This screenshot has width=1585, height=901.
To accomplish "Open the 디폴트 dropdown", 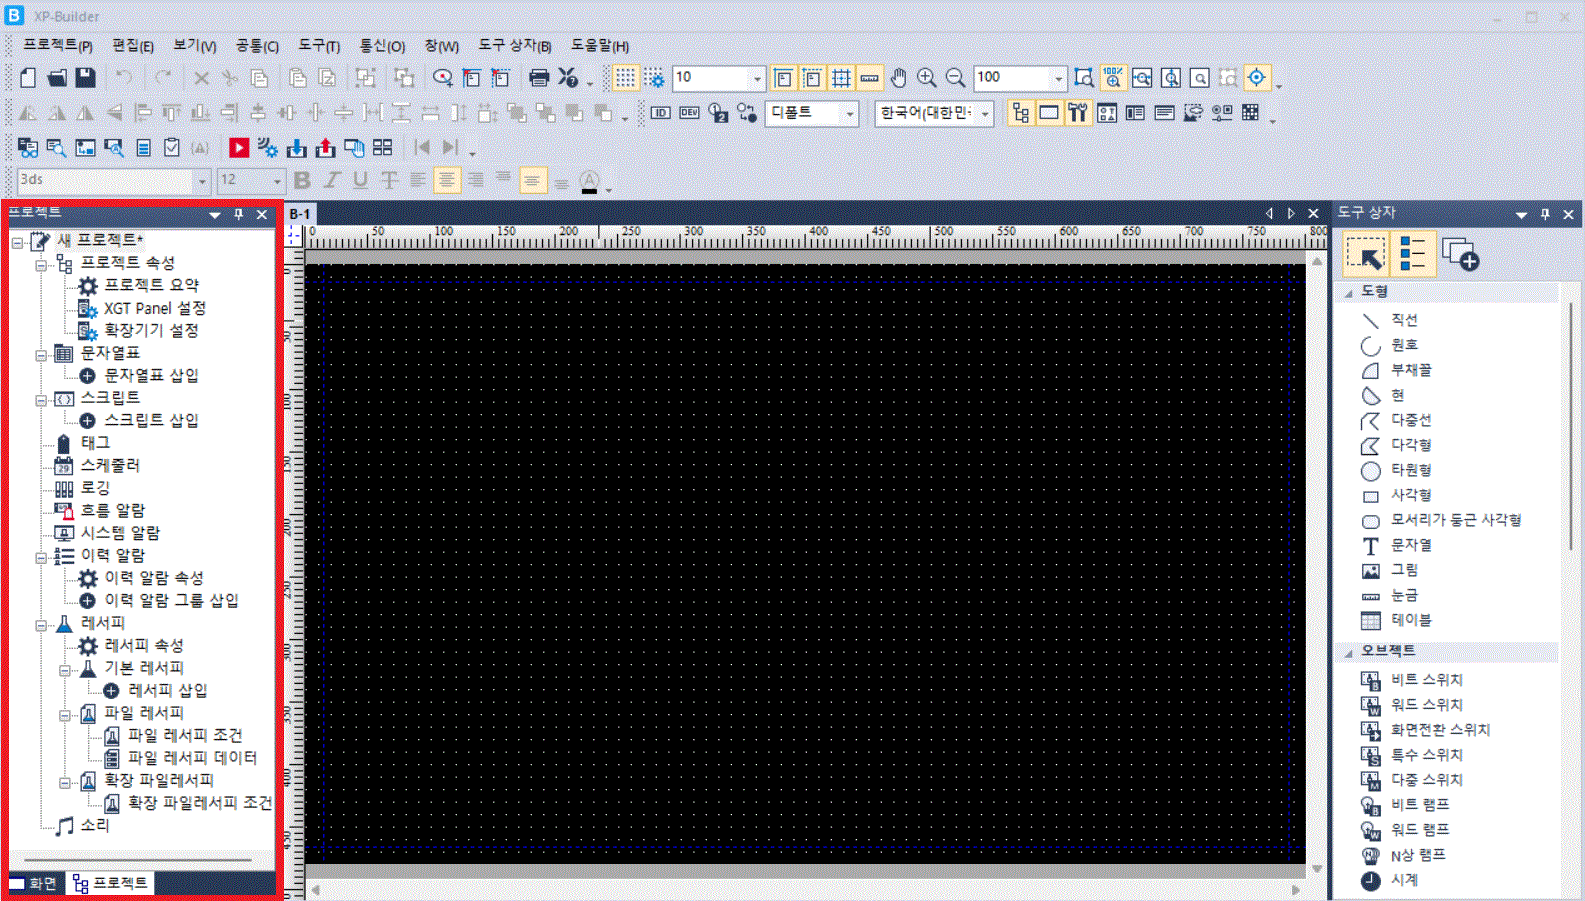I will 850,113.
